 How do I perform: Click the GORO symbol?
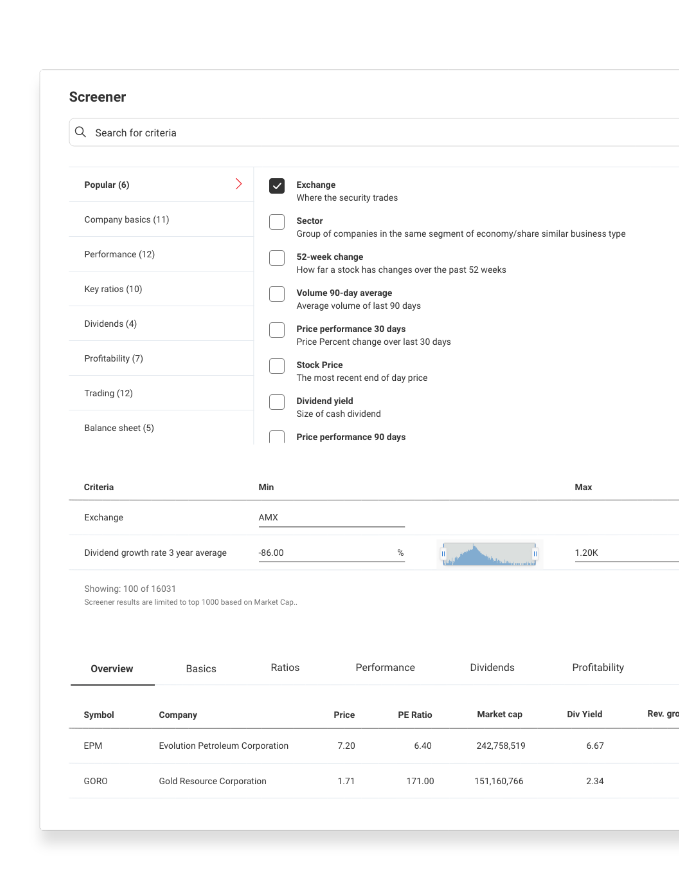(96, 781)
